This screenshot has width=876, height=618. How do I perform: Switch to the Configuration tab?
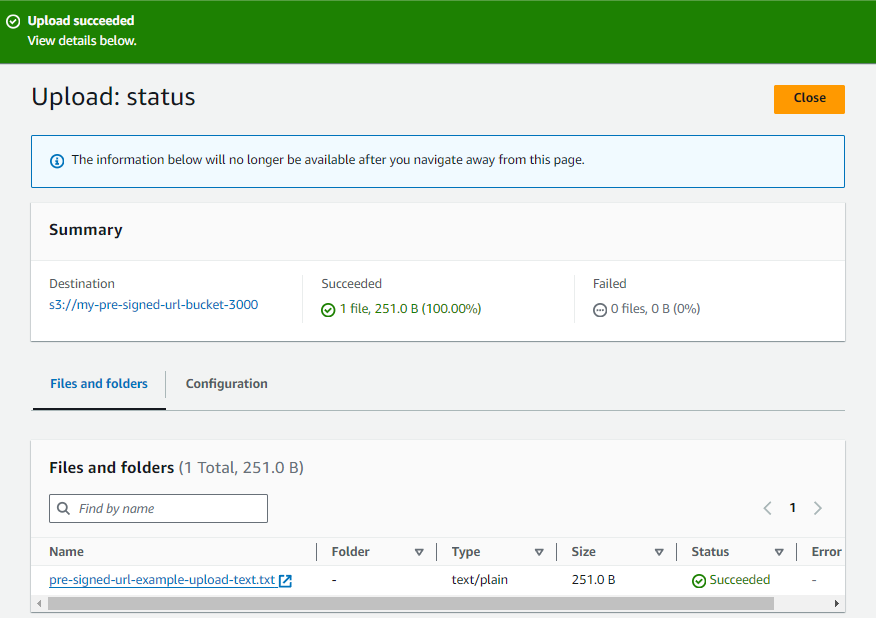click(226, 384)
